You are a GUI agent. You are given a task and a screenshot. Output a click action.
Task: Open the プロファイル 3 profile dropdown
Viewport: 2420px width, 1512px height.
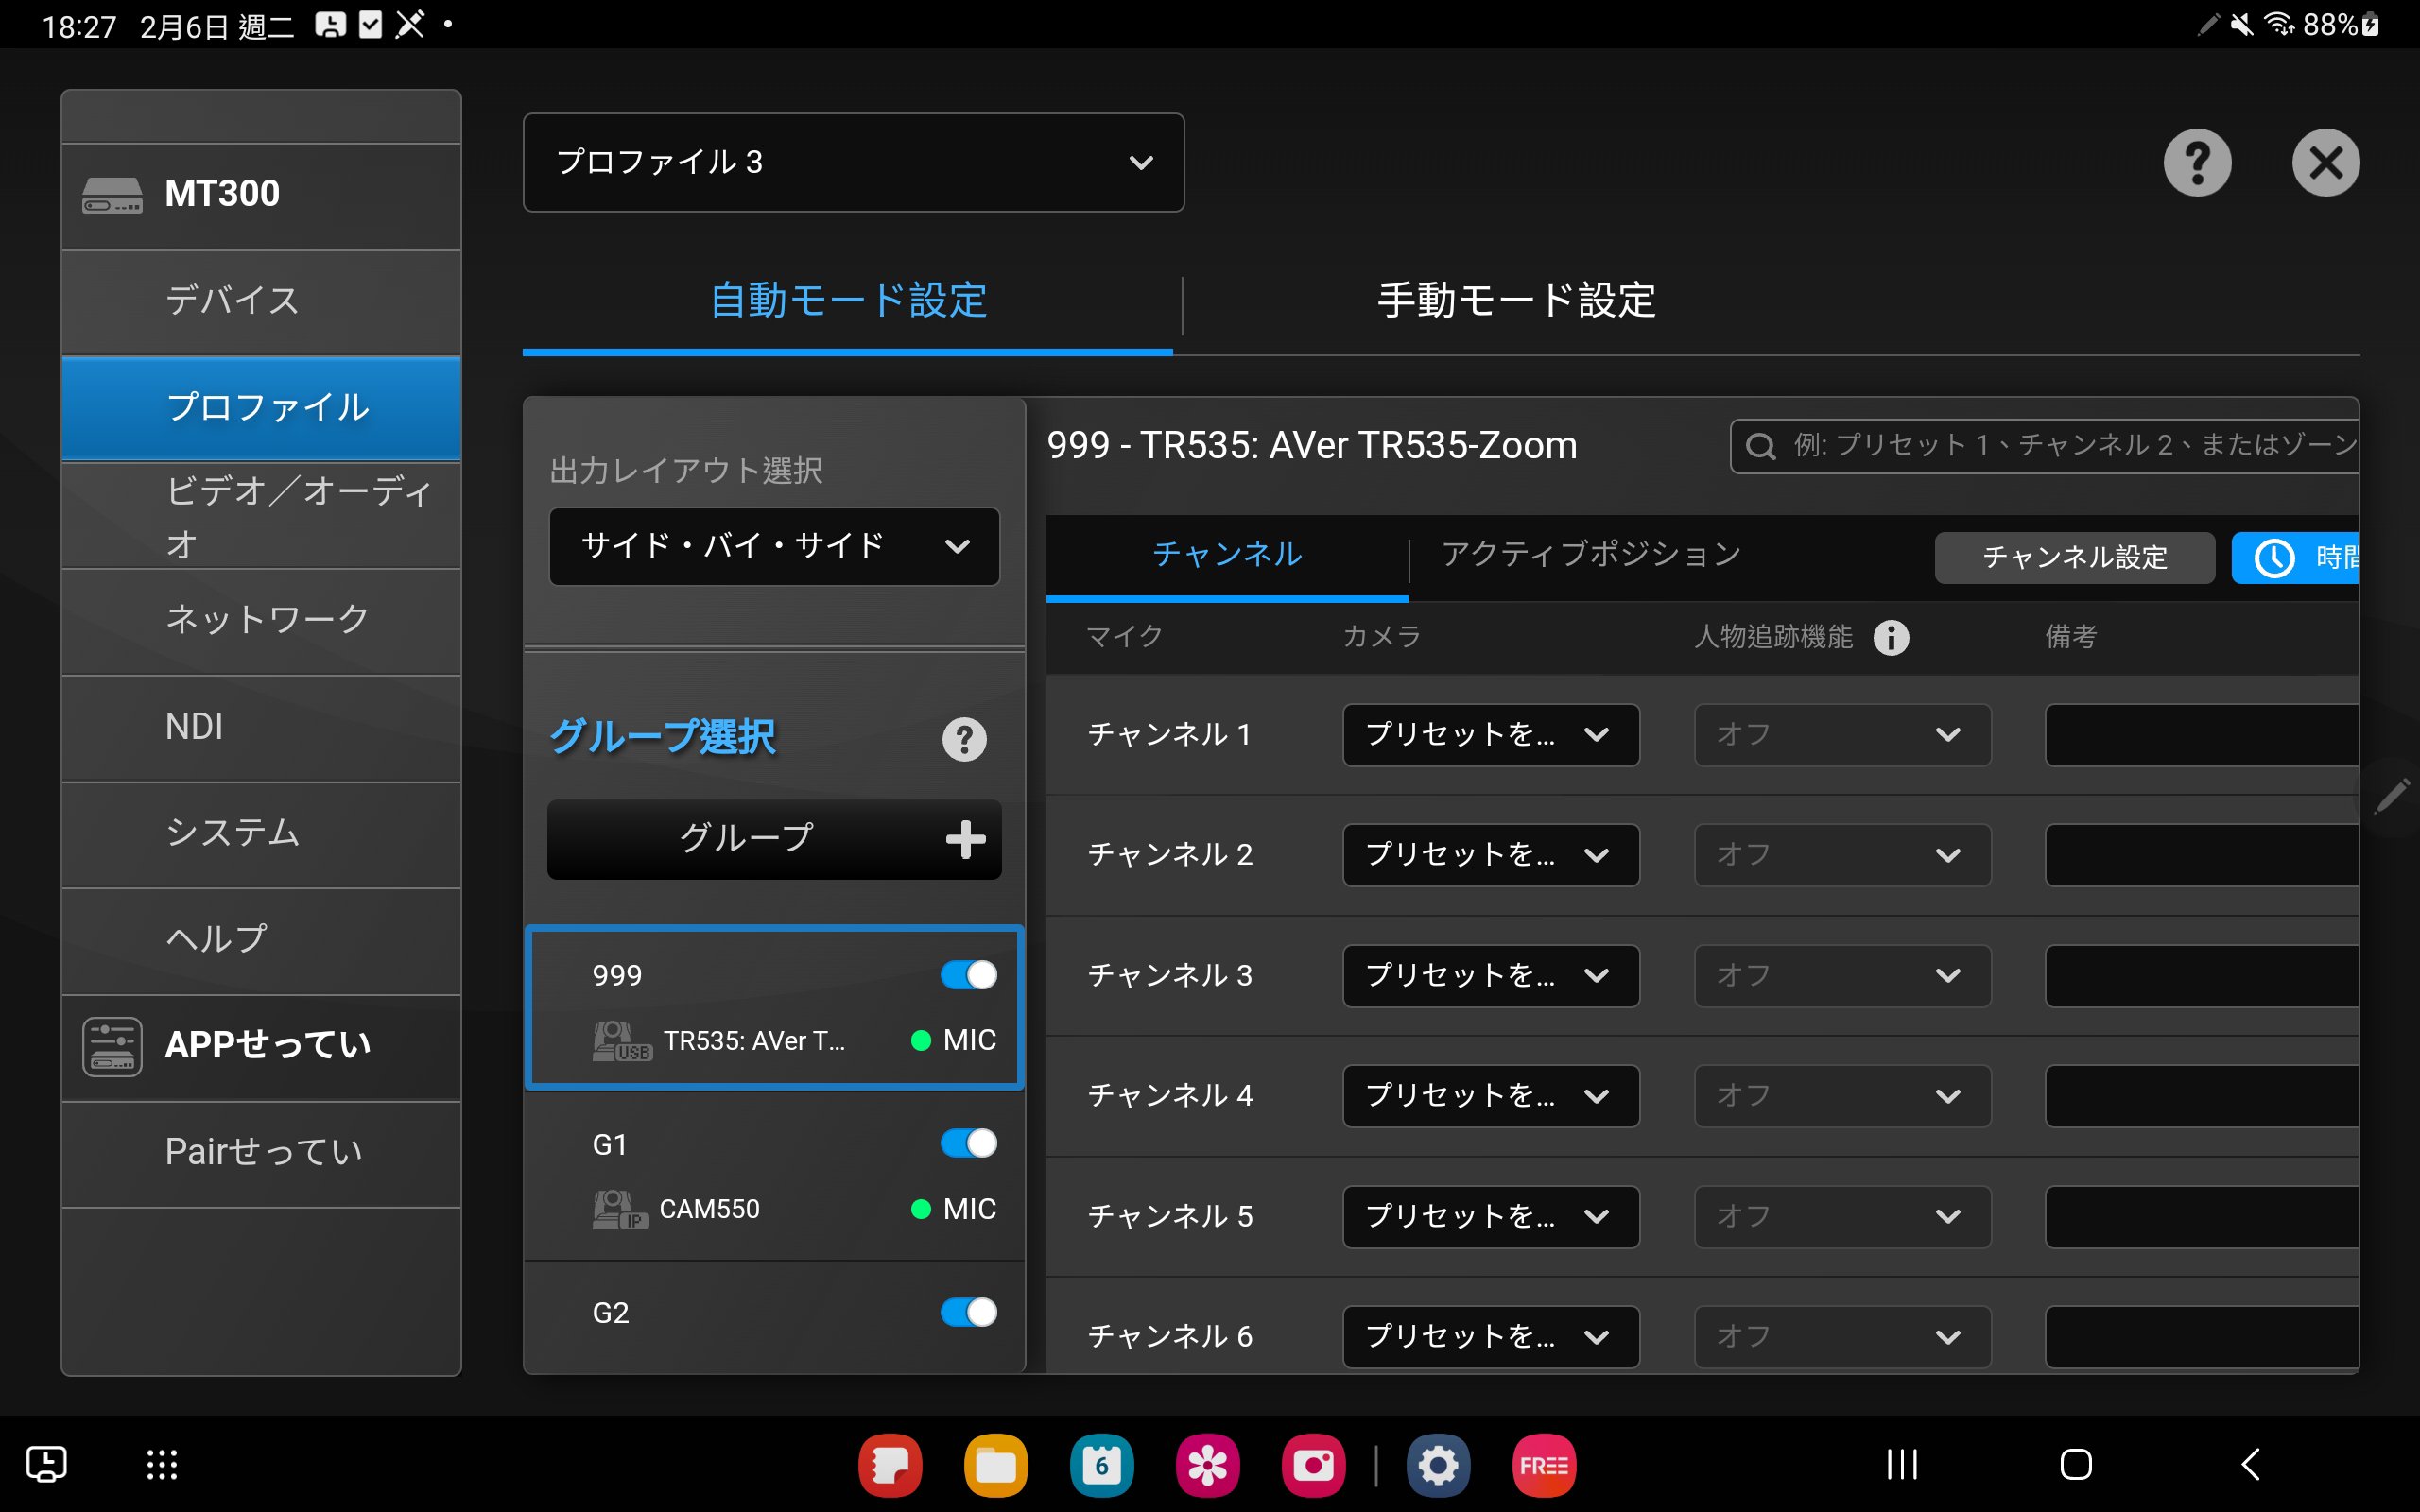[853, 163]
